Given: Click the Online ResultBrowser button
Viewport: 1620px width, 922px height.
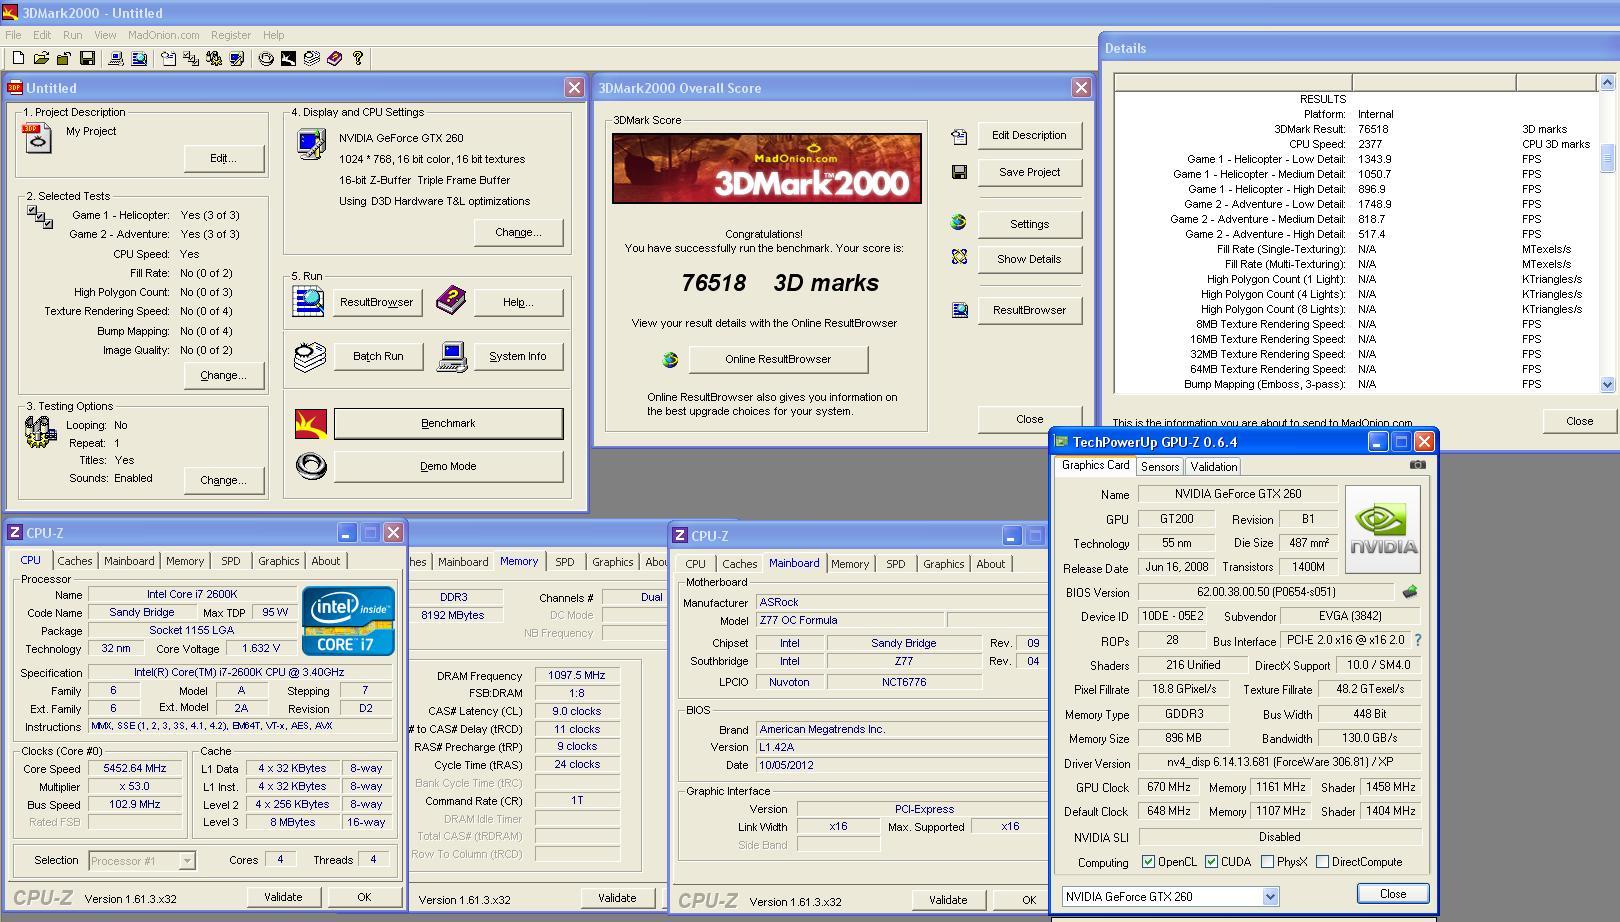Looking at the screenshot, I should coord(778,359).
